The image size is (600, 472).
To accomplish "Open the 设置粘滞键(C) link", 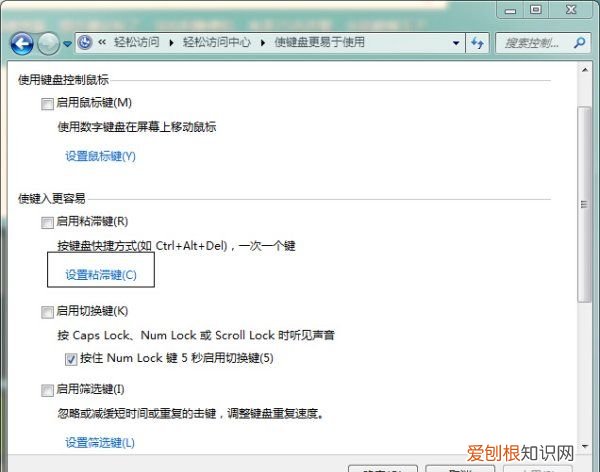I will point(101,275).
